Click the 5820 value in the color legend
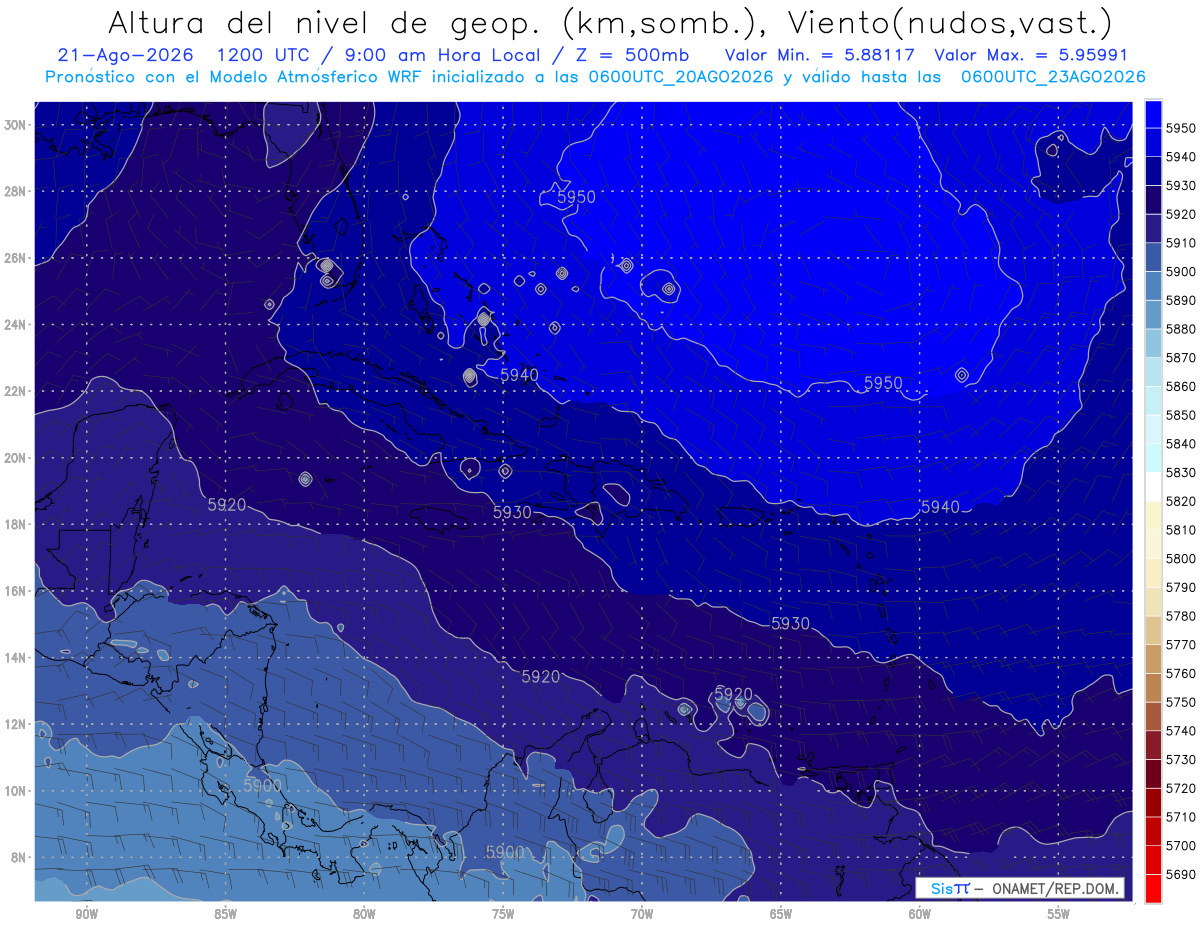The height and width of the screenshot is (927, 1200). 1180,501
